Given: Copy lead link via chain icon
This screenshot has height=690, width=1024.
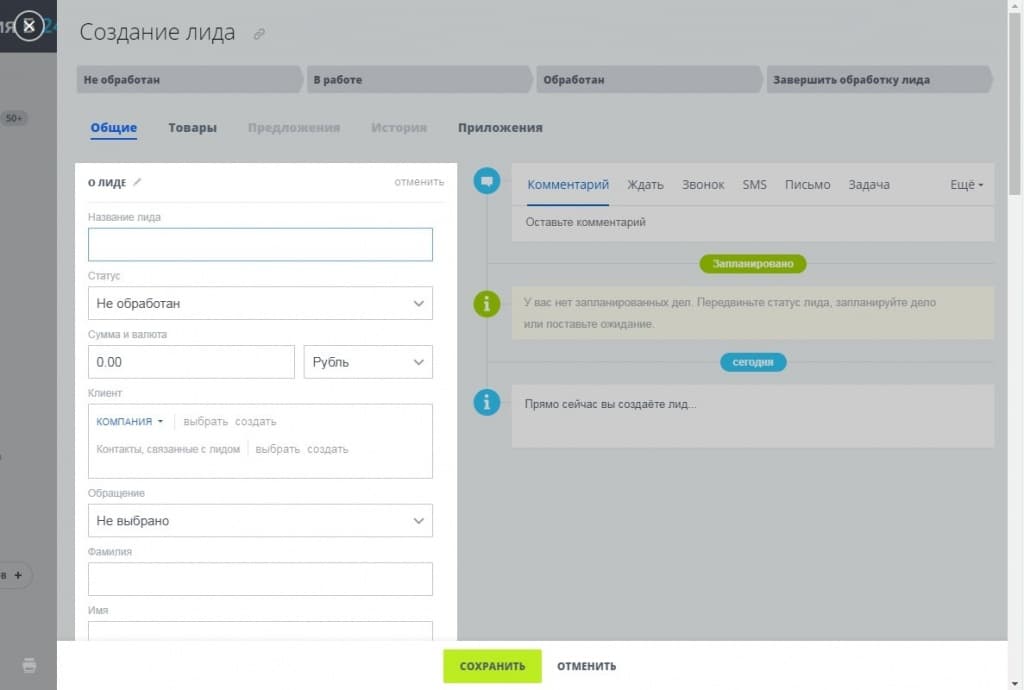Looking at the screenshot, I should 259,34.
